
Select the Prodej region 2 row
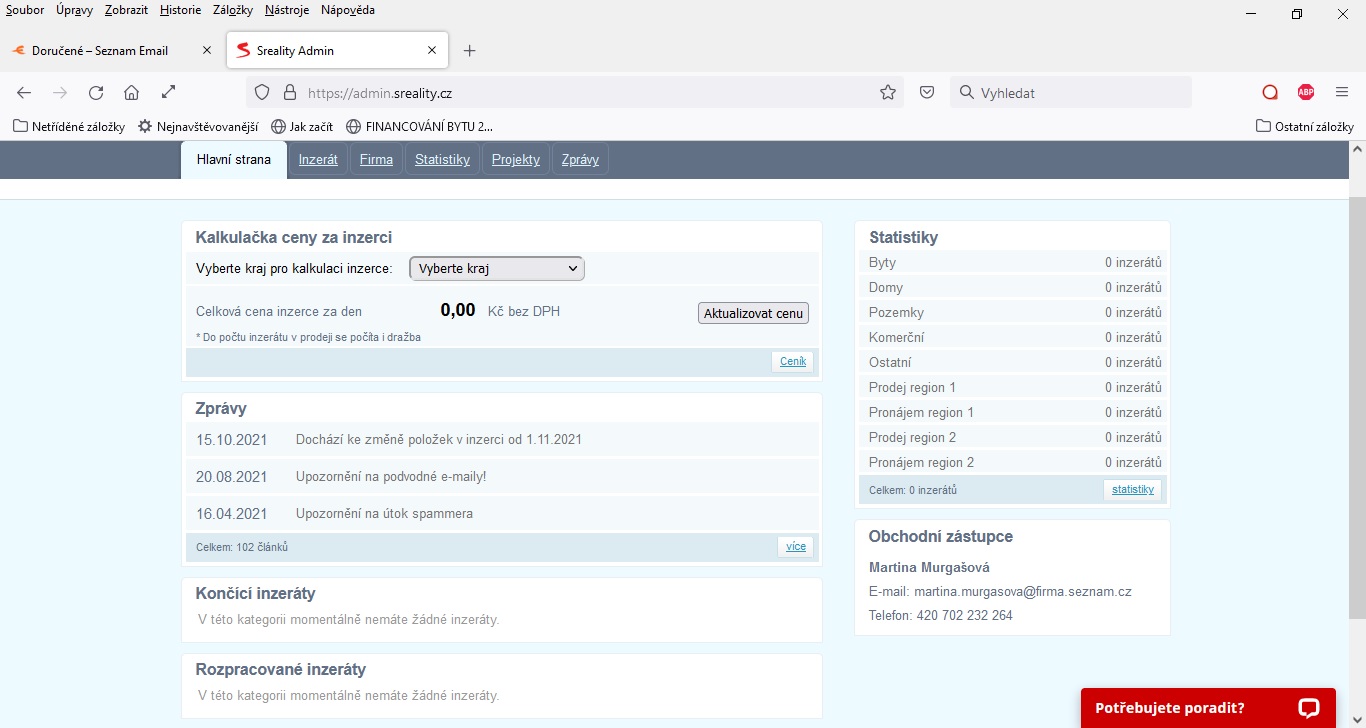1015,437
